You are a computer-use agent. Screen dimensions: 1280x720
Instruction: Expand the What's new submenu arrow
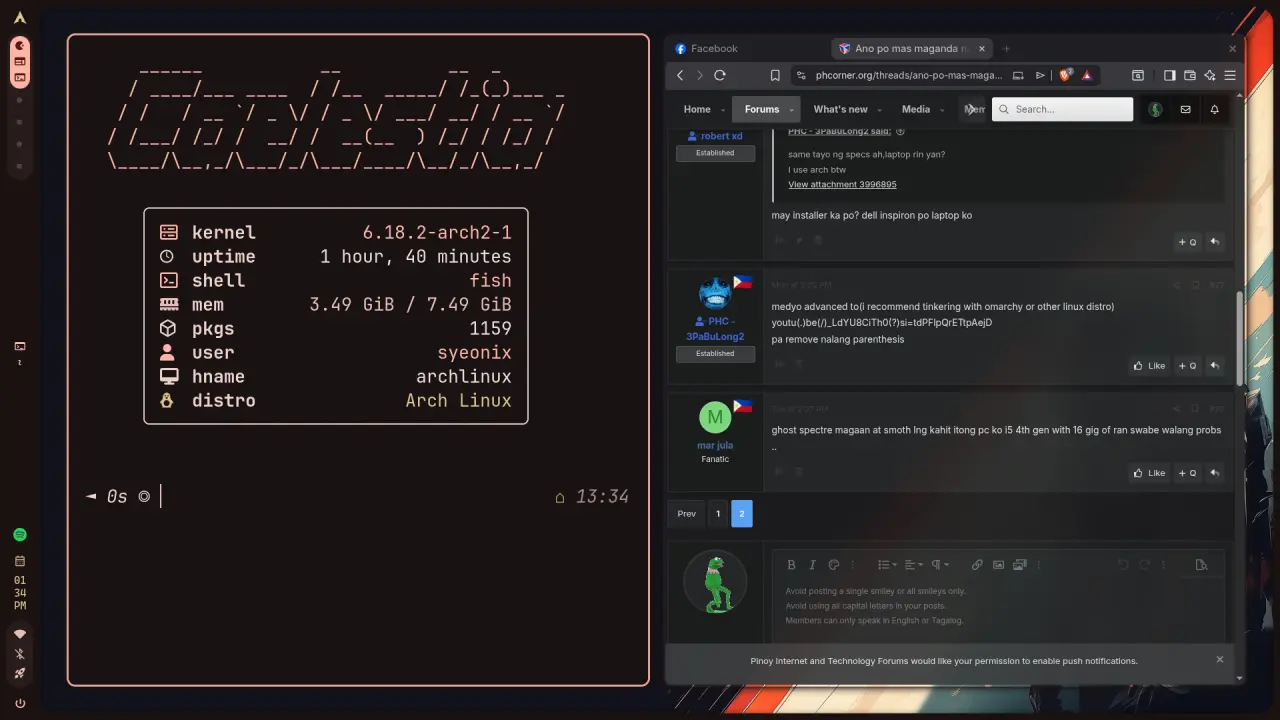pyautogui.click(x=879, y=110)
